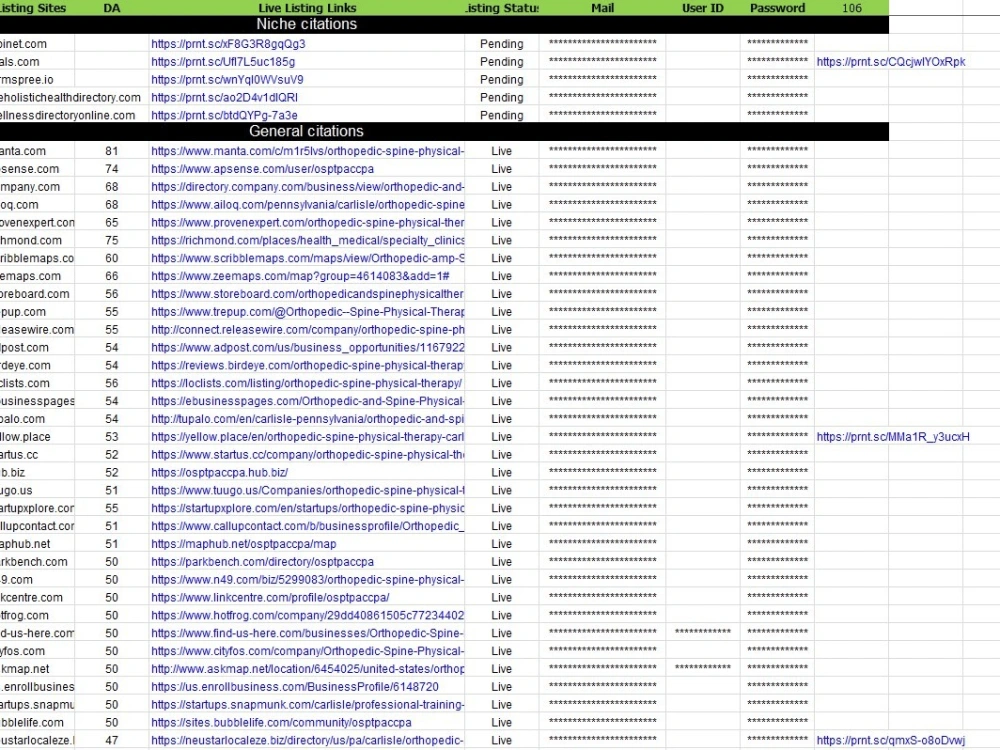Select the General citations section row

[444, 131]
